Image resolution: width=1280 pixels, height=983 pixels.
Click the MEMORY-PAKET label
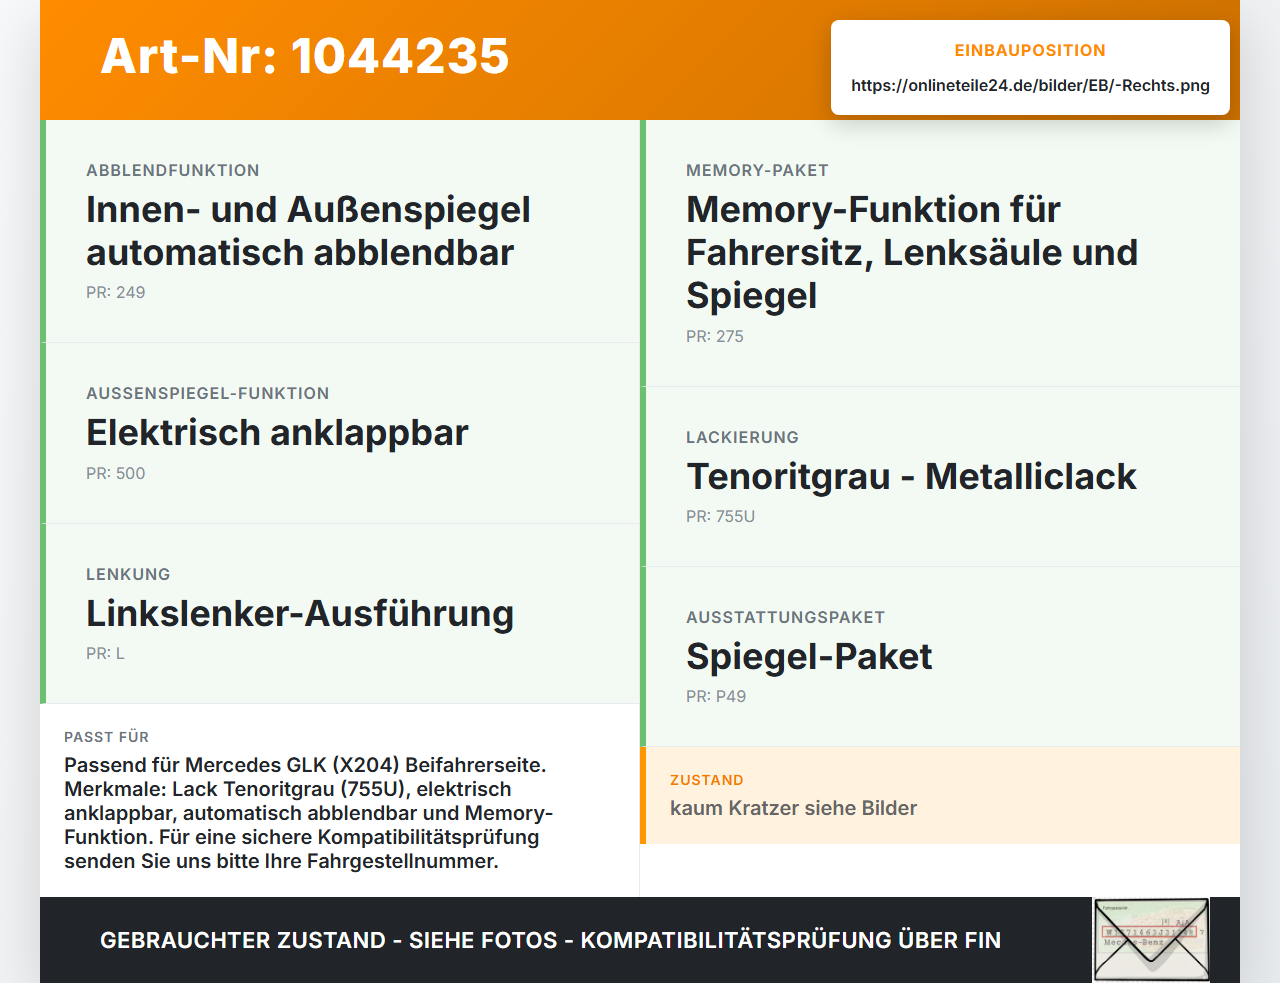pos(757,170)
